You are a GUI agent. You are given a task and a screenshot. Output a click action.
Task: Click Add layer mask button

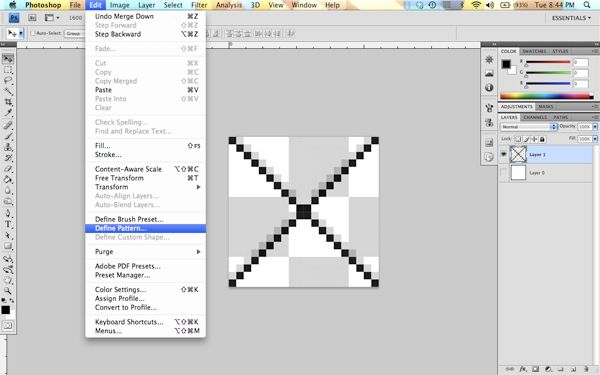coord(536,369)
